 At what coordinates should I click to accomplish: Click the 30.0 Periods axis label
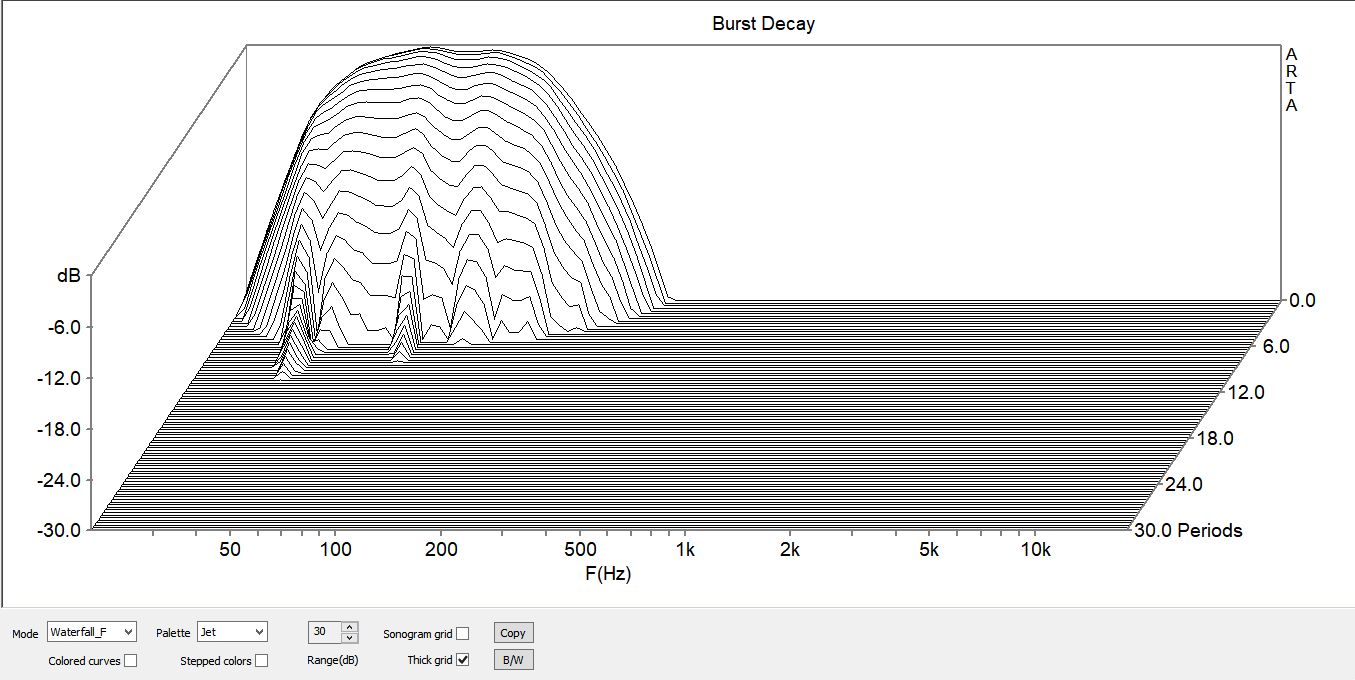tap(1188, 530)
